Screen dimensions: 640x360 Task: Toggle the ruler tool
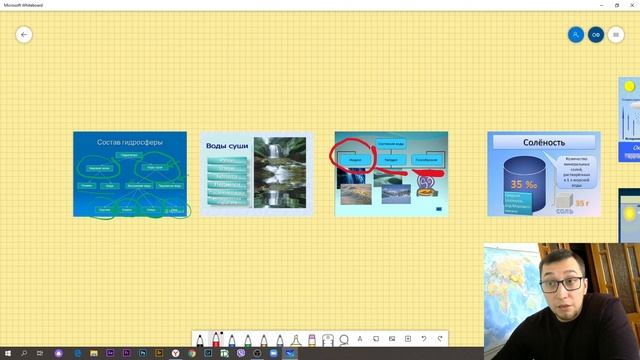pos(328,340)
